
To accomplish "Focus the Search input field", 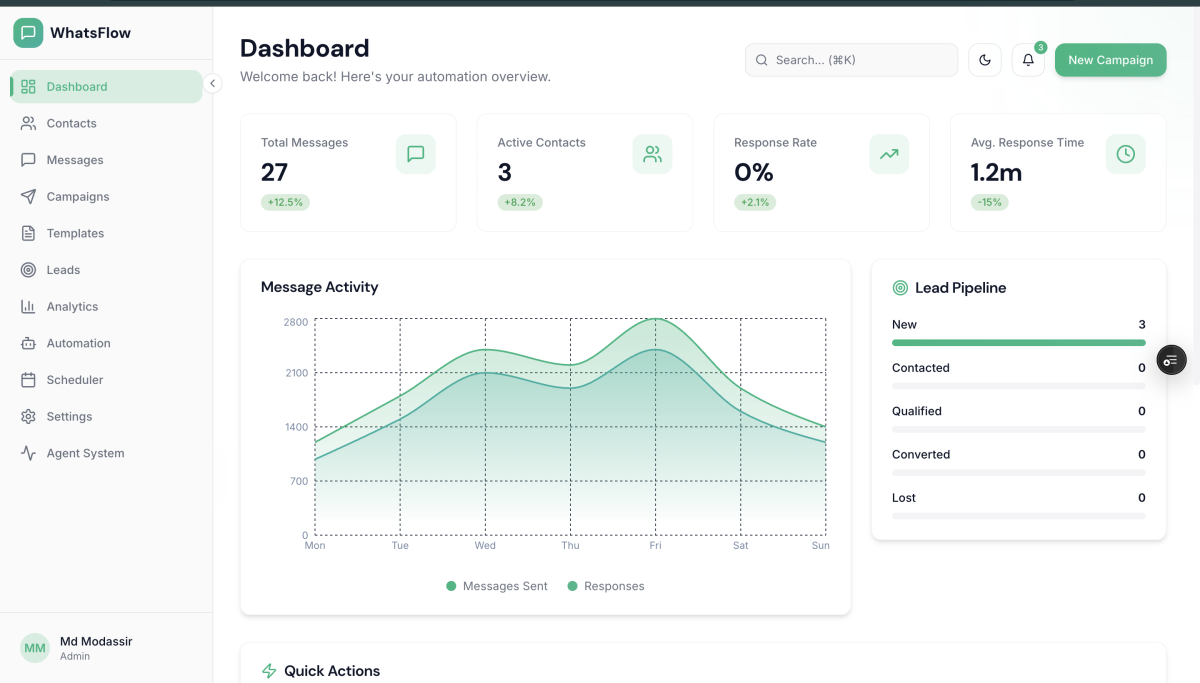I will 851,60.
